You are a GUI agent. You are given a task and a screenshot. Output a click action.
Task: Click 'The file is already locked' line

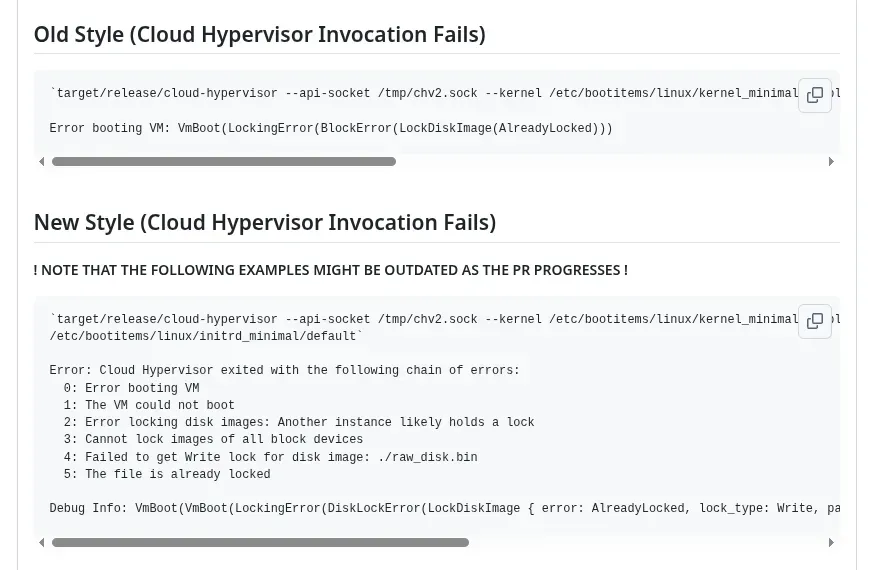pos(167,474)
